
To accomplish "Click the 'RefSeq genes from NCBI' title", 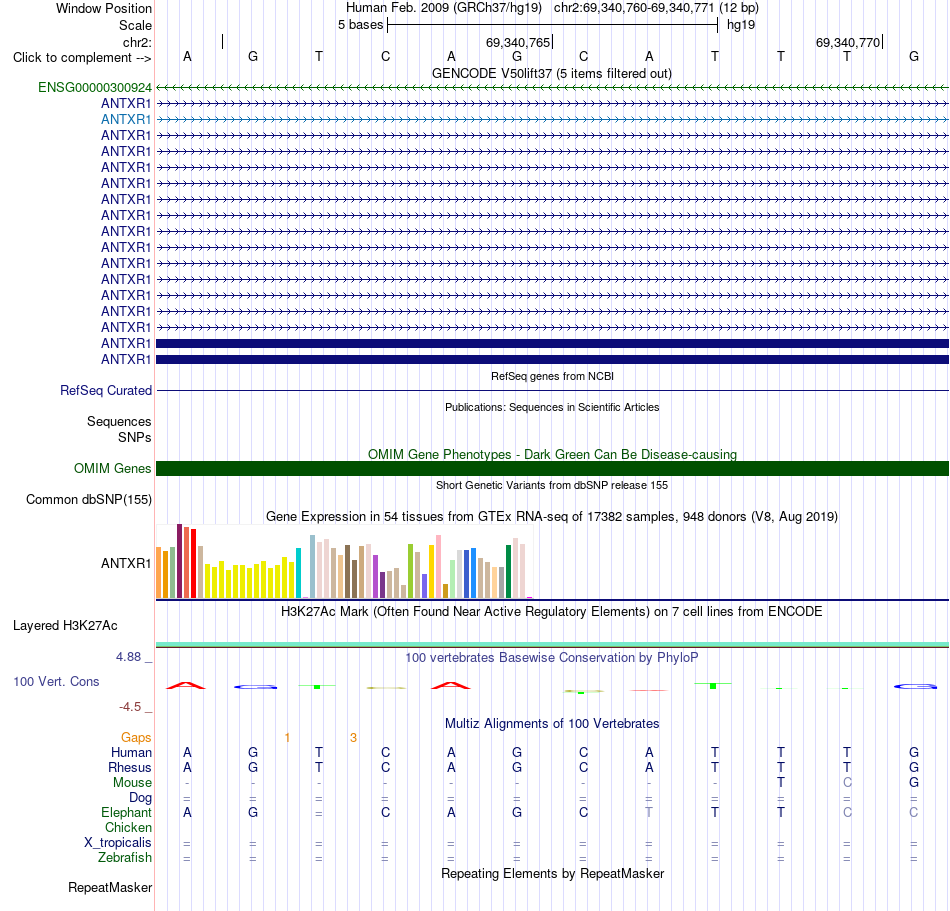I will coord(553,376).
